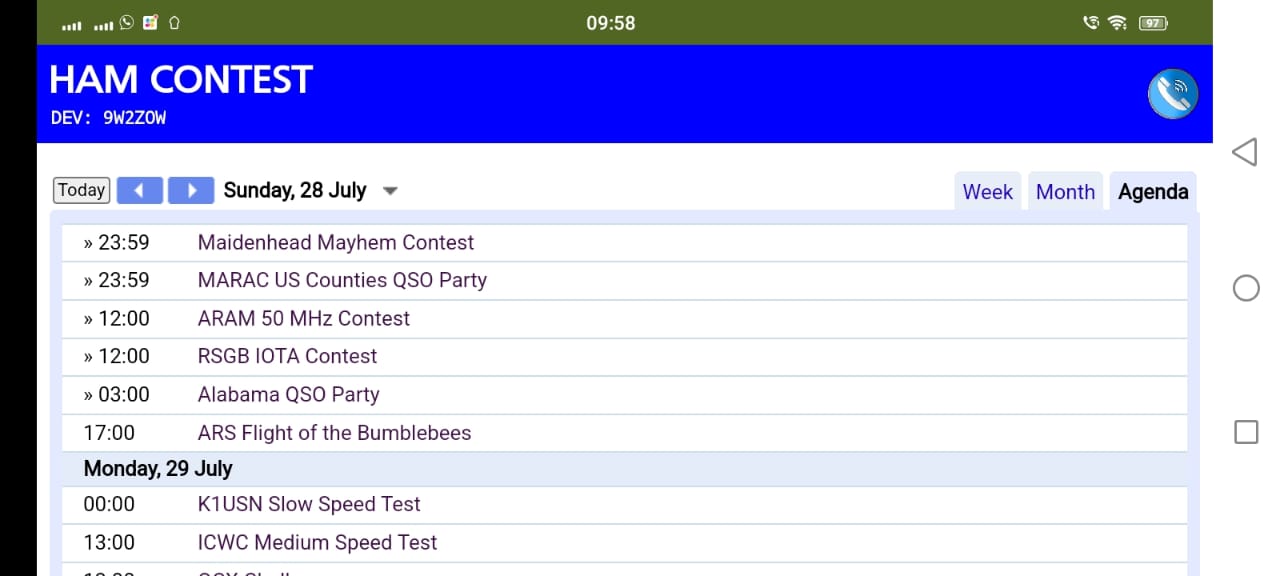Tap the WhatsApp notification icon
The height and width of the screenshot is (576, 1280).
tap(126, 22)
